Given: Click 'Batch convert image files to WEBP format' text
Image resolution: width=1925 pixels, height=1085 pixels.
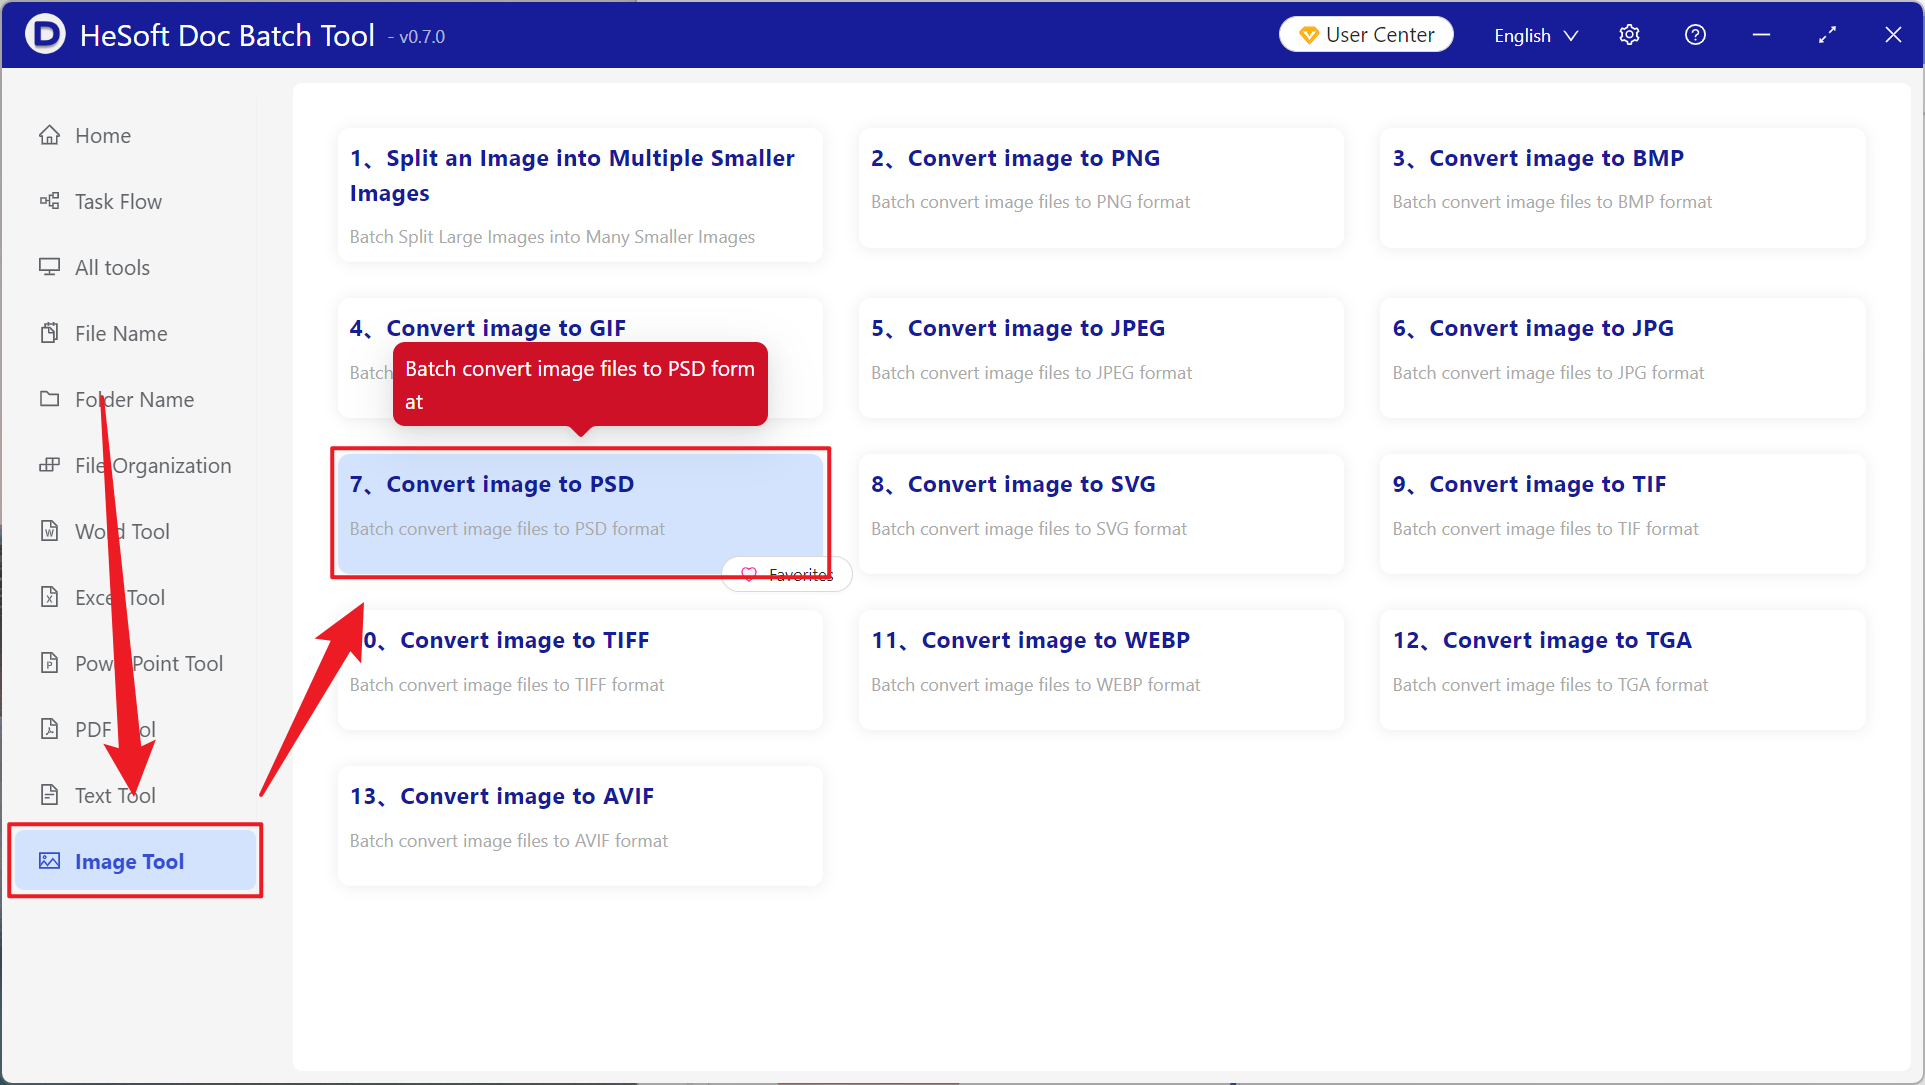Looking at the screenshot, I should click(1036, 685).
